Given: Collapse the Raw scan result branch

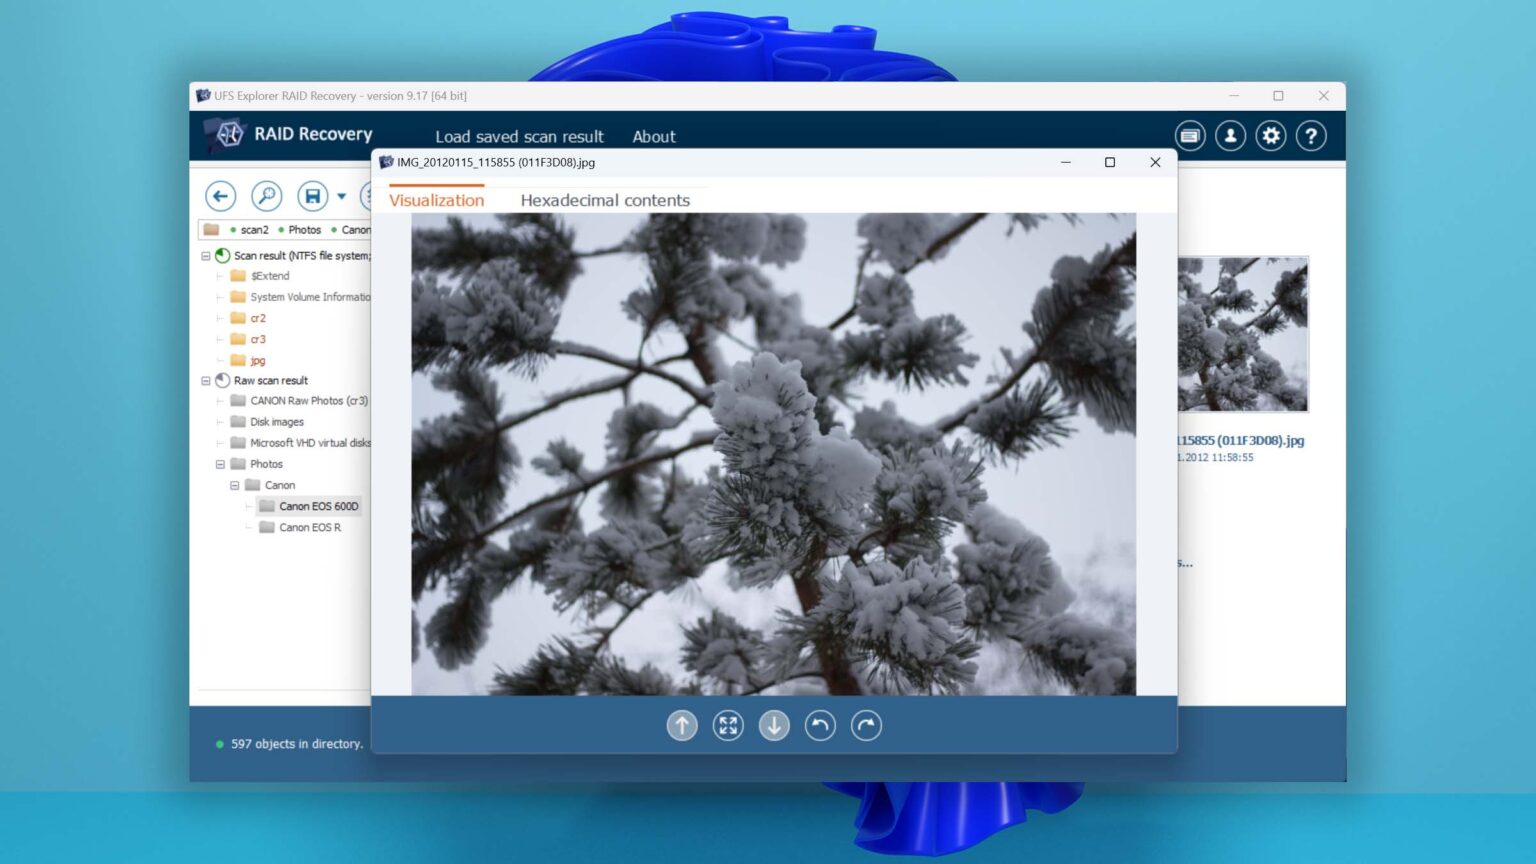Looking at the screenshot, I should [x=205, y=380].
